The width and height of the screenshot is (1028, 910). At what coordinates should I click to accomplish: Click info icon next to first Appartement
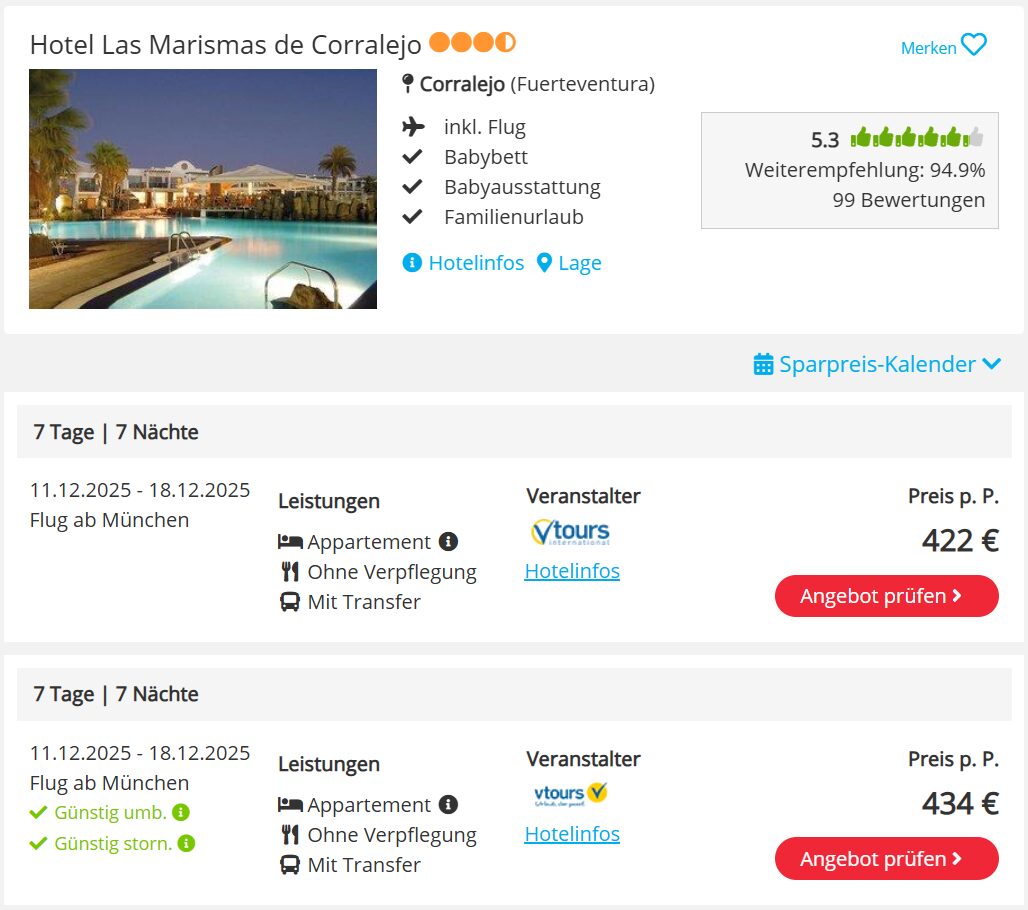448,542
